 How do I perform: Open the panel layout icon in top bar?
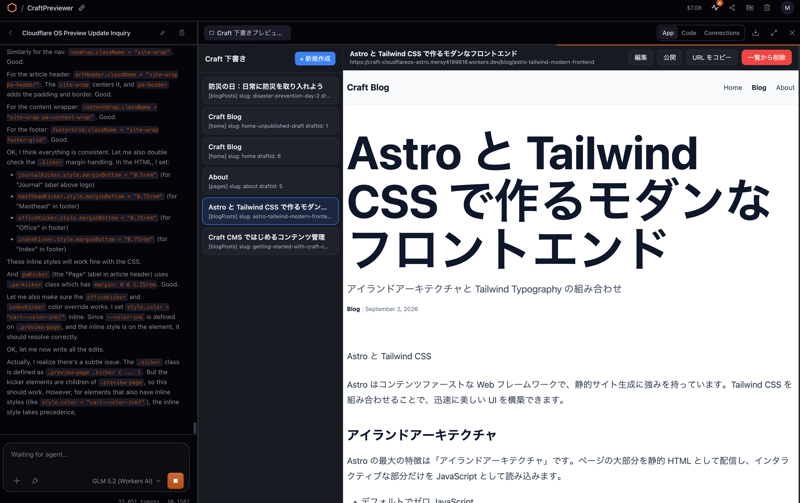(749, 8)
